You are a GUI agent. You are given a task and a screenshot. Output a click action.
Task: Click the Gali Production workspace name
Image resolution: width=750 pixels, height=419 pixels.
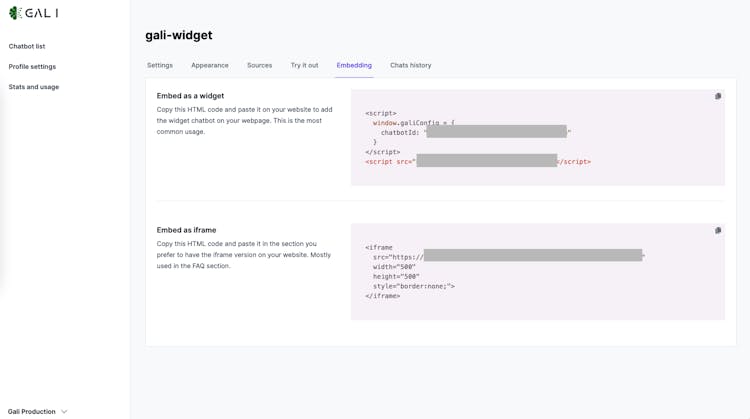(32, 412)
